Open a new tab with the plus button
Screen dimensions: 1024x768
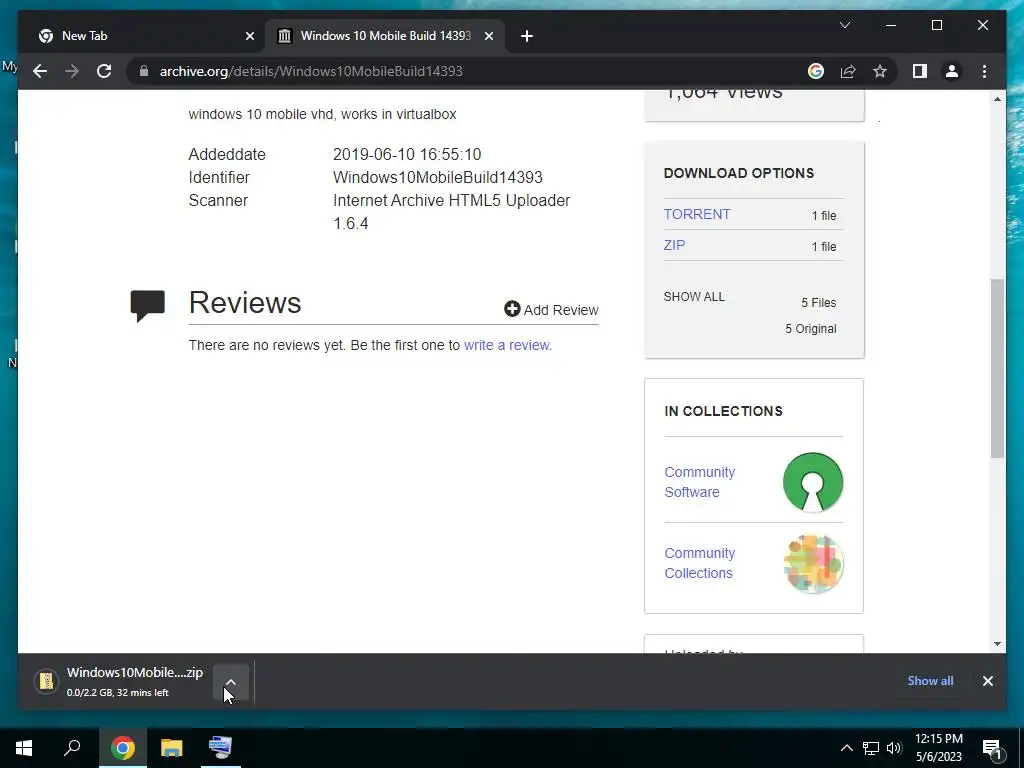pyautogui.click(x=527, y=36)
